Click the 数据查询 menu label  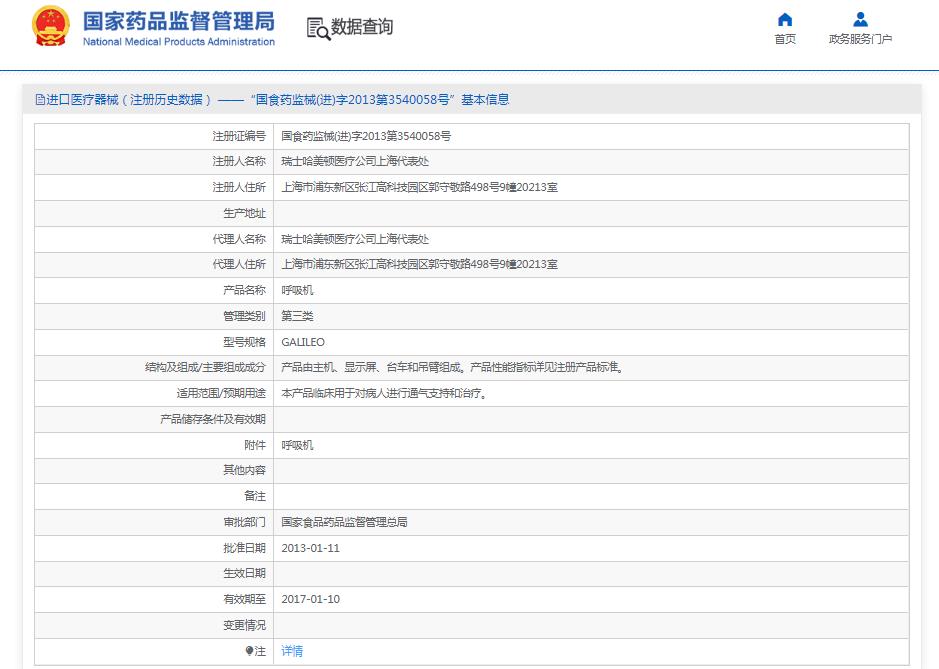(x=361, y=28)
